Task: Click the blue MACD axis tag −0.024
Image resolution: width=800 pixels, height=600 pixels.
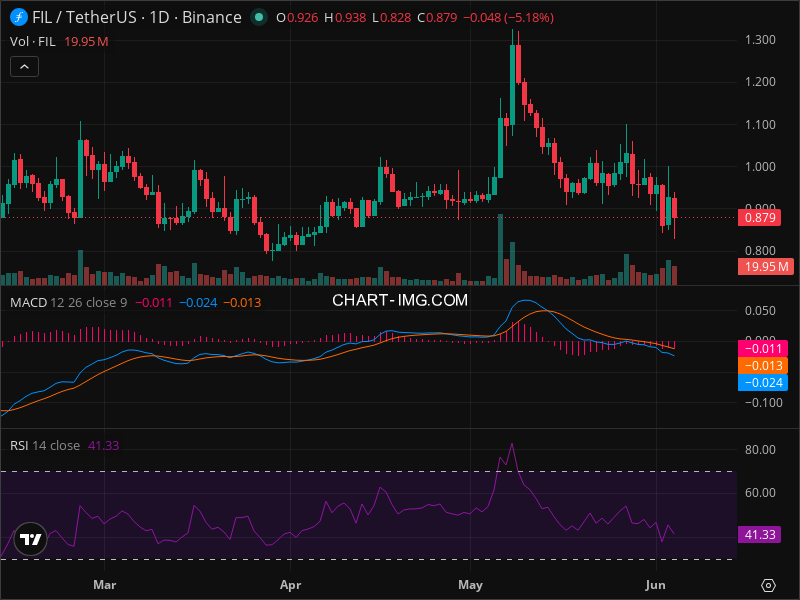Action: coord(763,383)
